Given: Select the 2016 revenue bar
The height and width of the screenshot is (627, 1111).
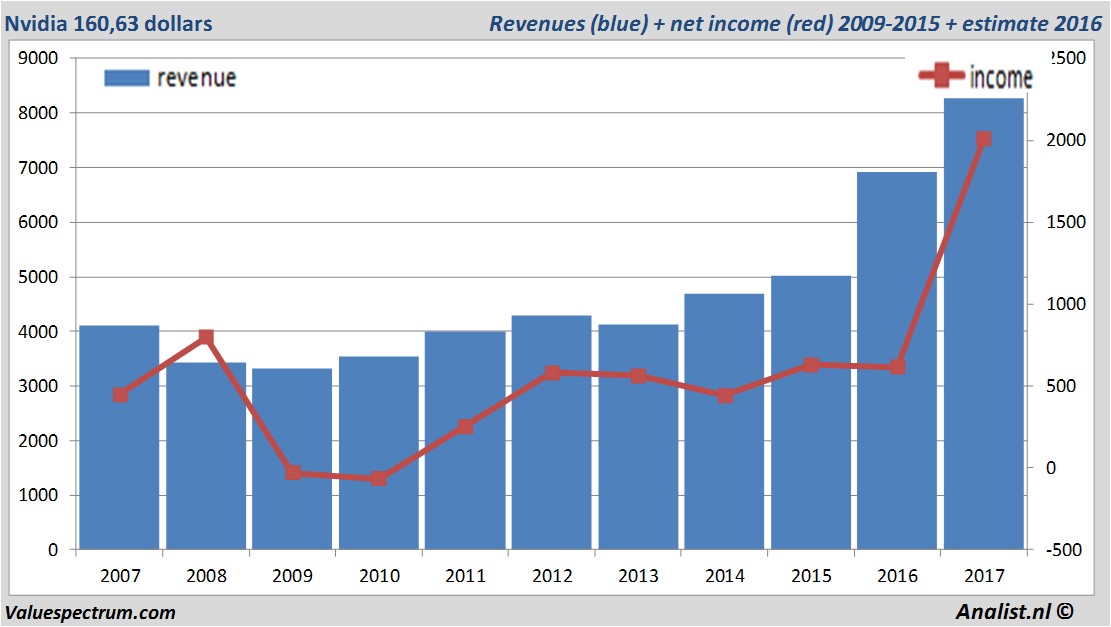Looking at the screenshot, I should (x=897, y=361).
